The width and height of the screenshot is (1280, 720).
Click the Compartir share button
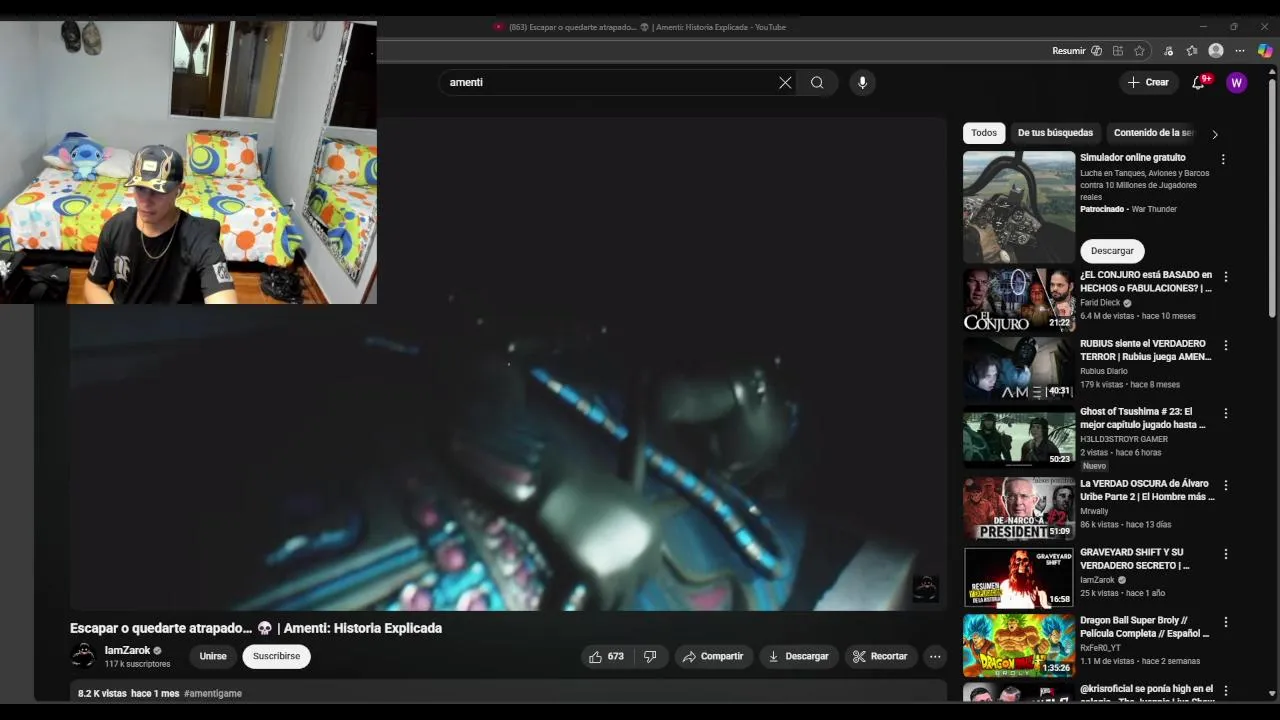point(713,656)
